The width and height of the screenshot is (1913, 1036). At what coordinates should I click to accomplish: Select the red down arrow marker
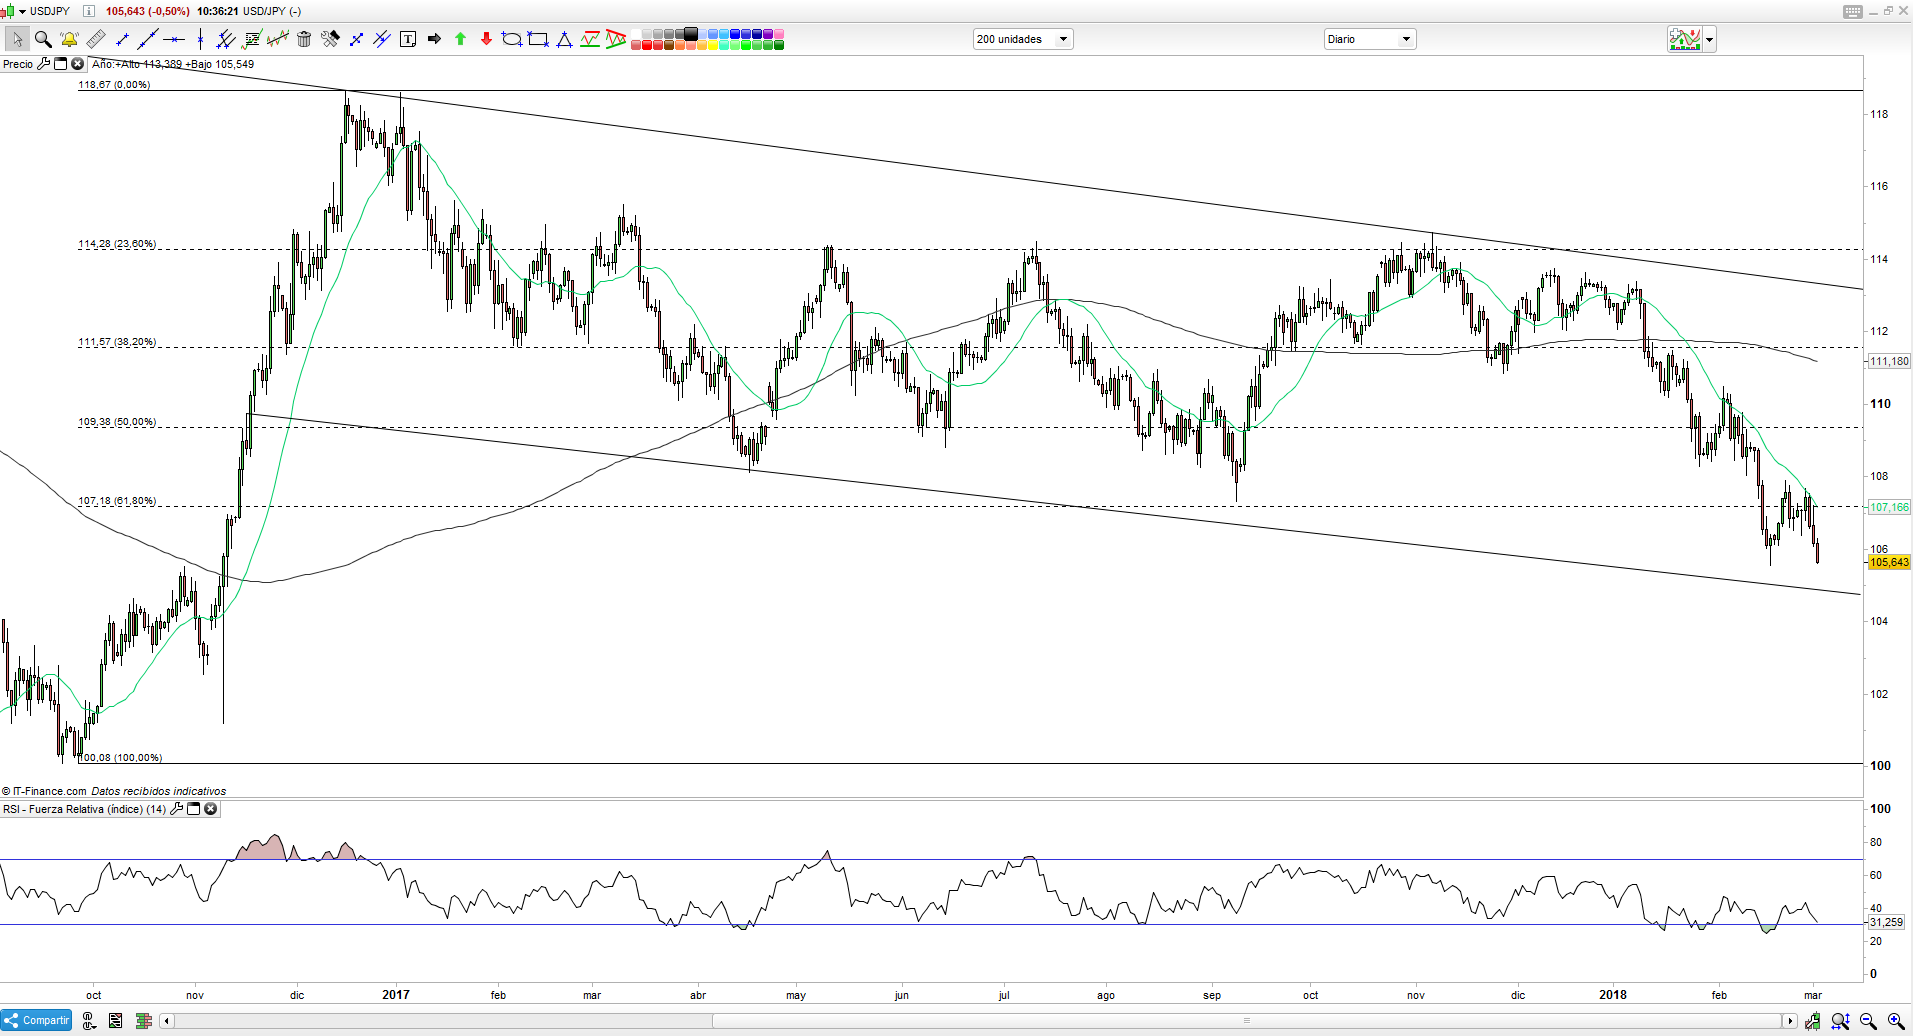pyautogui.click(x=486, y=39)
